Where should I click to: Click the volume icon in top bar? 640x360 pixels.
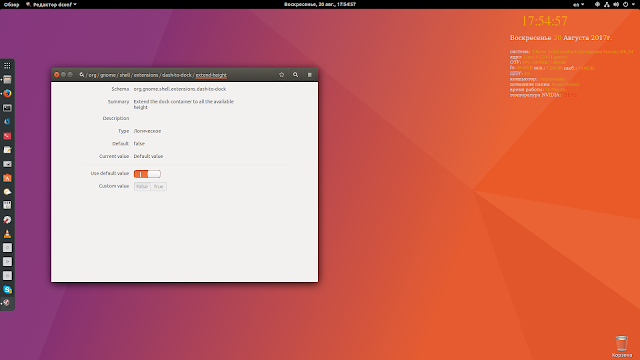pyautogui.click(x=616, y=4)
